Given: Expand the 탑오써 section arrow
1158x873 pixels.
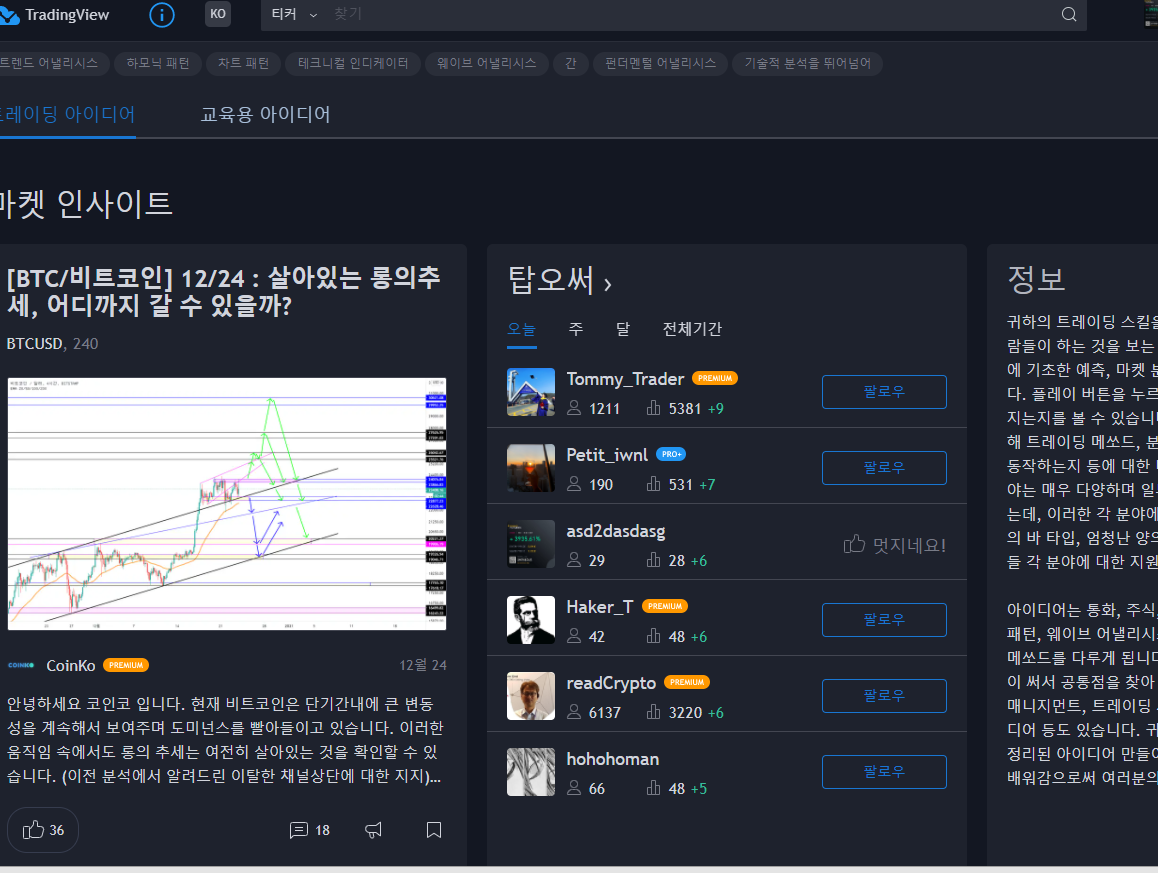Looking at the screenshot, I should click(607, 284).
